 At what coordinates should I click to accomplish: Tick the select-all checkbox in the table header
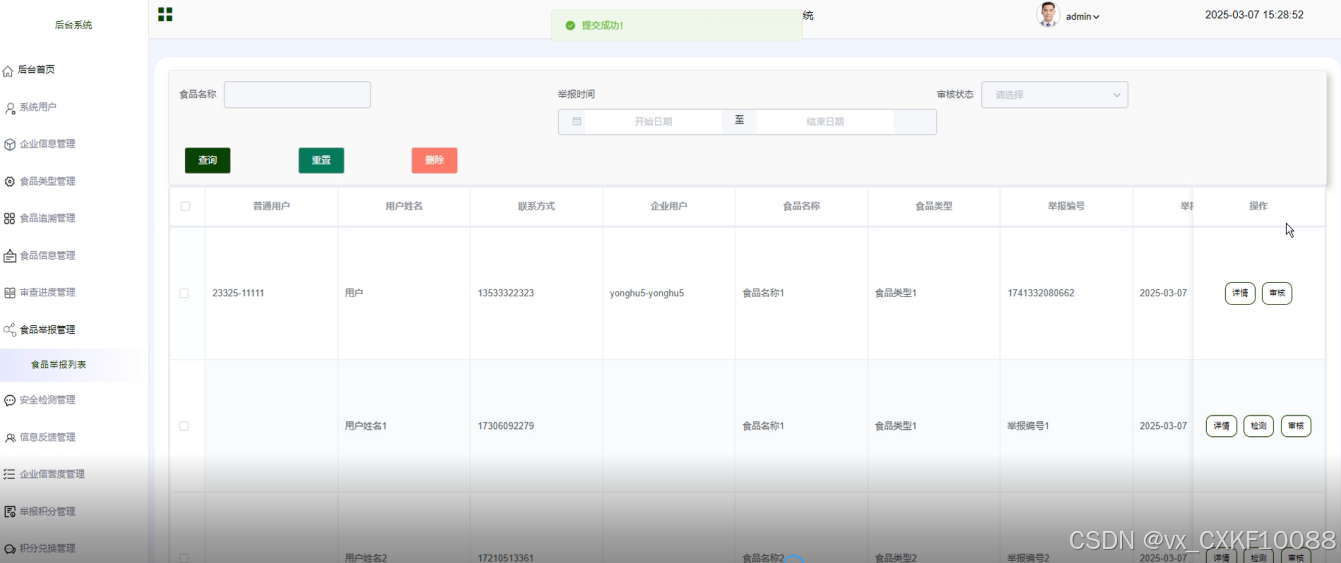click(x=185, y=206)
